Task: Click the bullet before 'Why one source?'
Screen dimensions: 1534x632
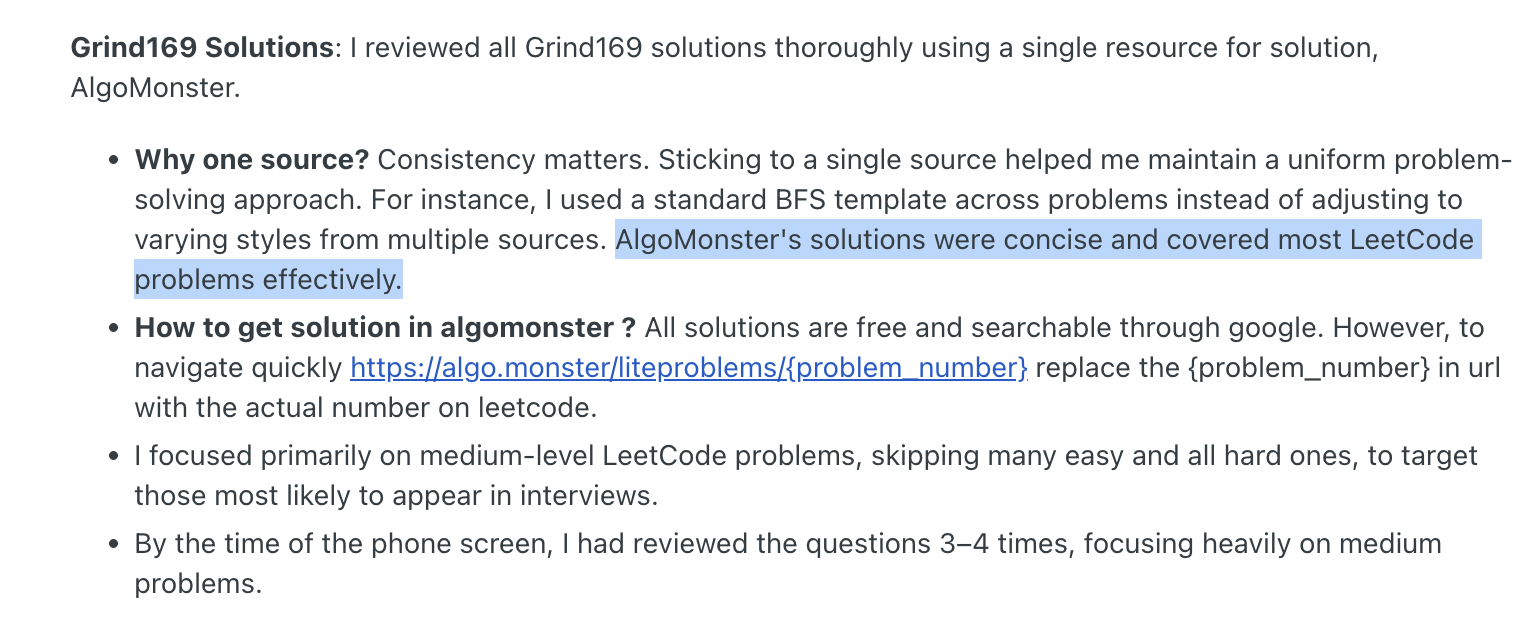Action: [114, 160]
